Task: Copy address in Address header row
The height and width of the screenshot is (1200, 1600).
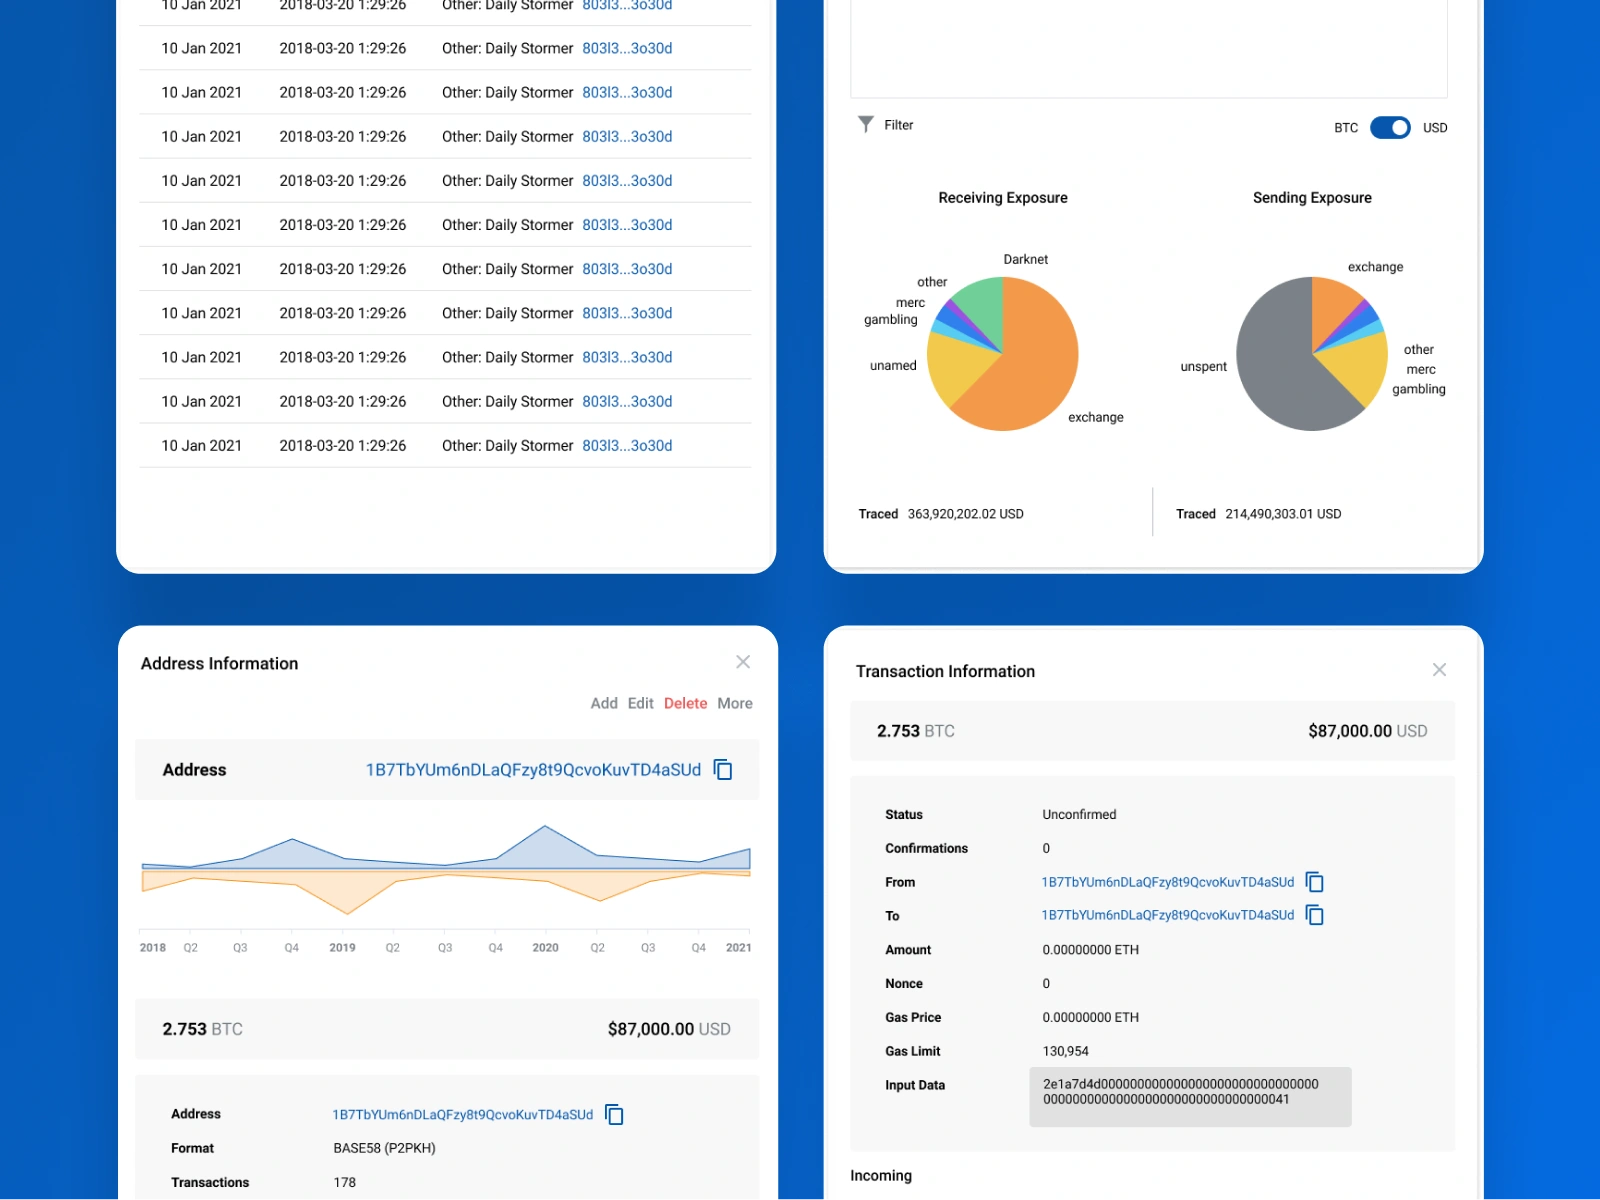Action: click(723, 769)
